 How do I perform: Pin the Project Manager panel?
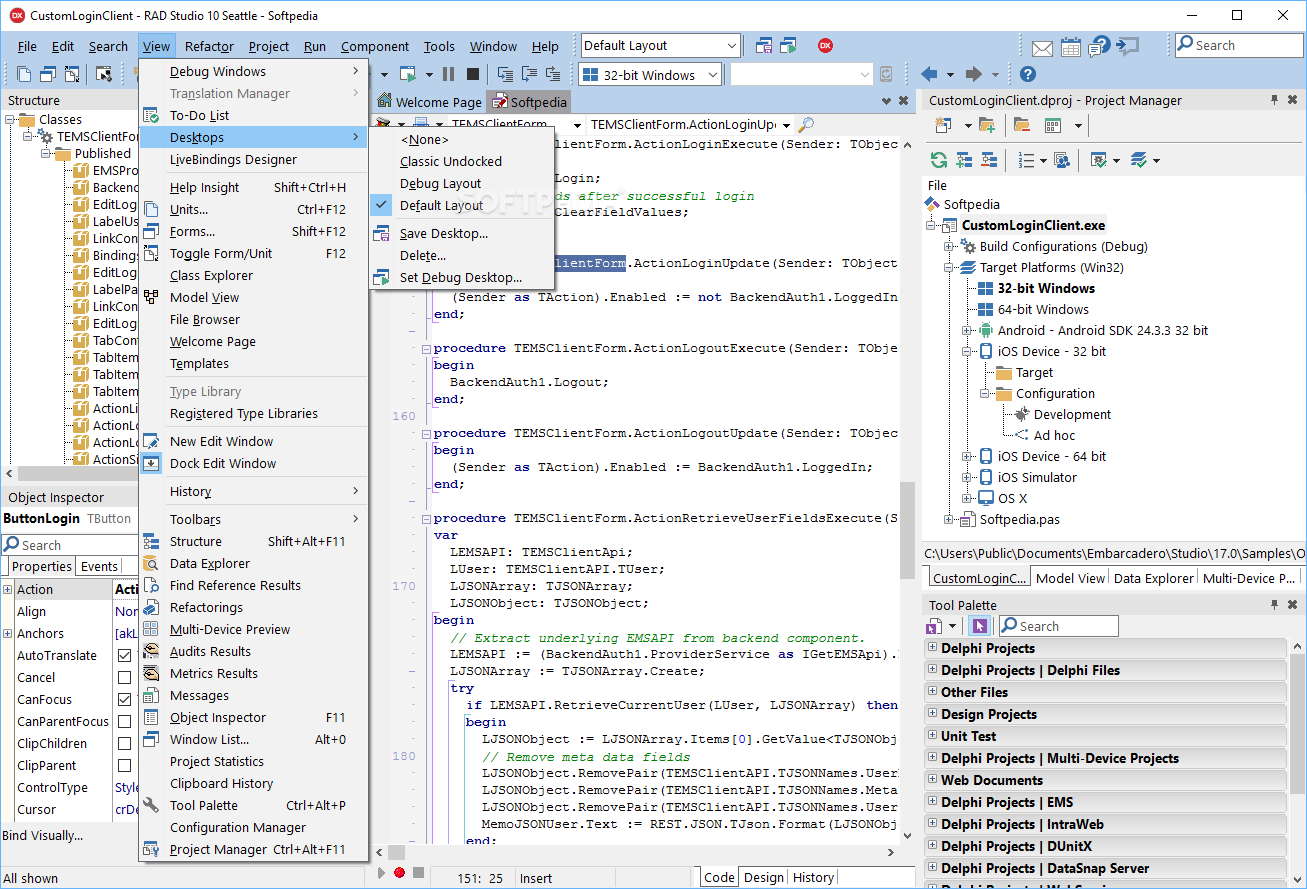pos(1275,100)
